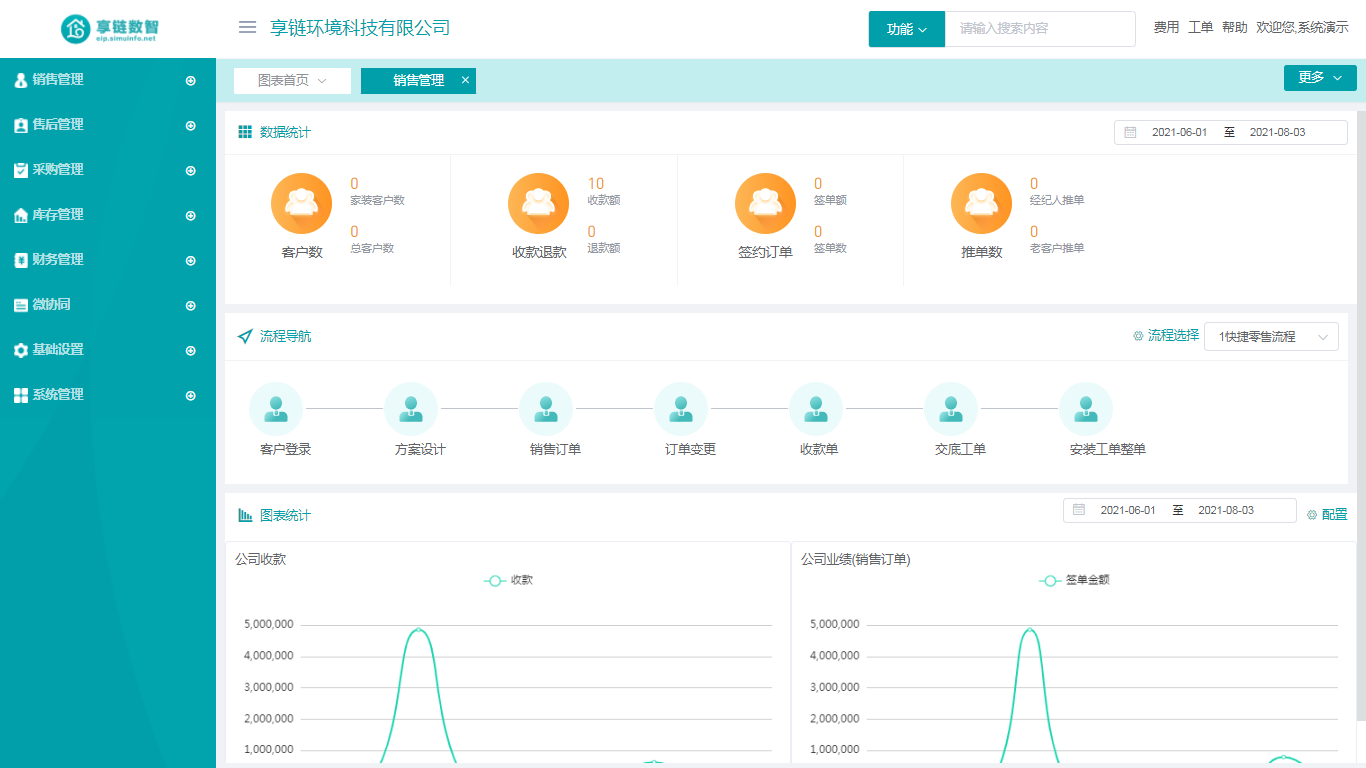Screen dimensions: 1366x768
Task: Click the 推单数 statistics icon
Action: coord(981,204)
